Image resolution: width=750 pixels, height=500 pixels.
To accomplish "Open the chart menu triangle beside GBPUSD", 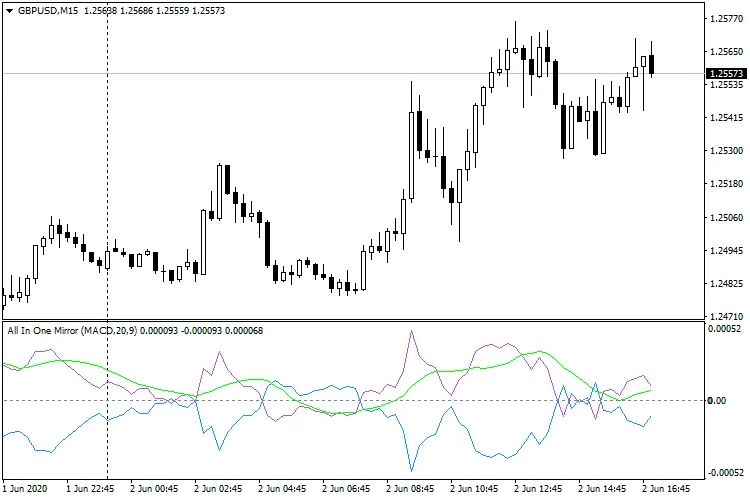I will pyautogui.click(x=10, y=11).
